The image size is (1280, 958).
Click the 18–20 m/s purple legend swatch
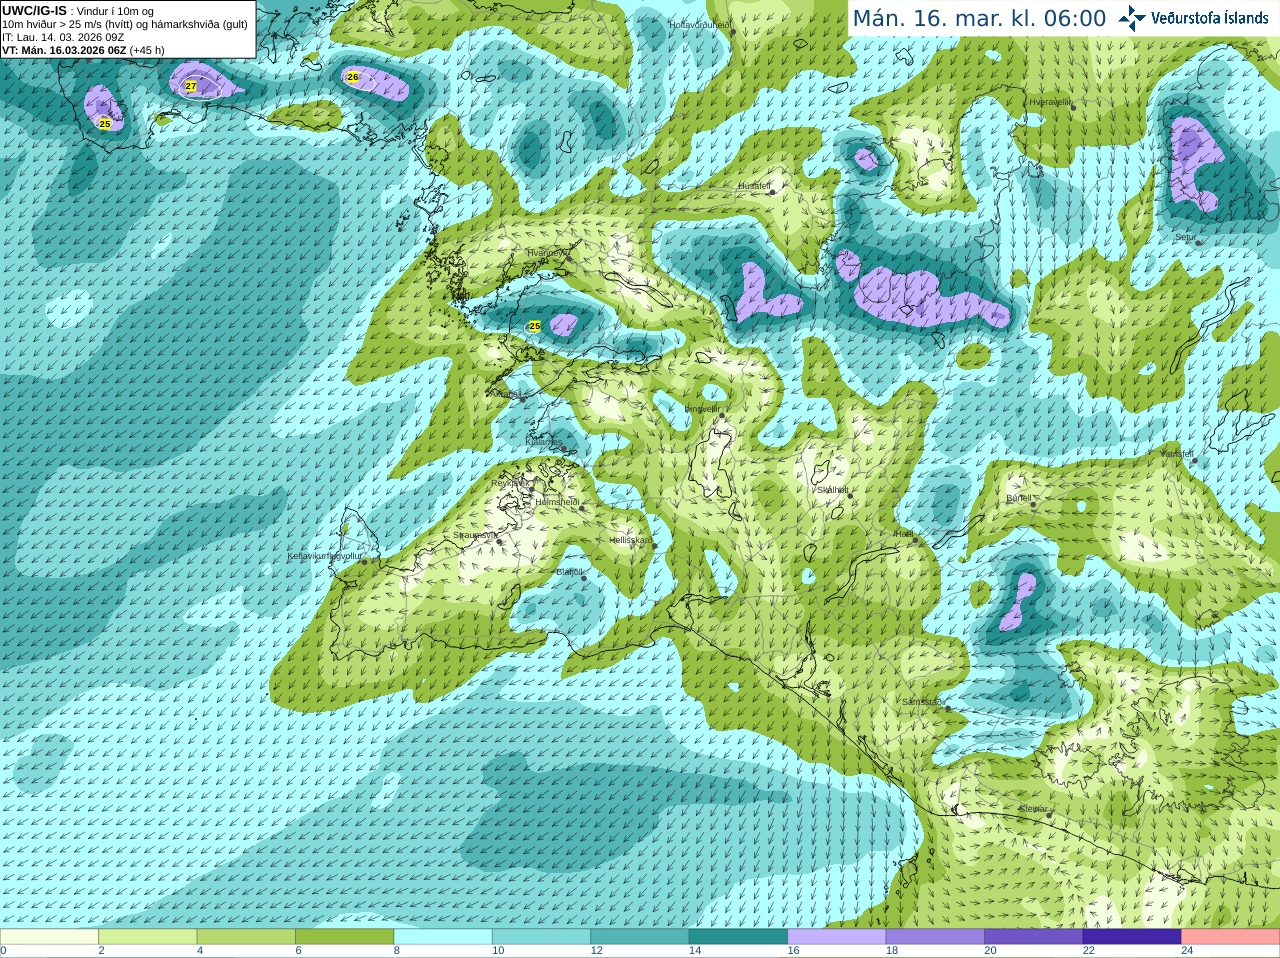click(935, 937)
